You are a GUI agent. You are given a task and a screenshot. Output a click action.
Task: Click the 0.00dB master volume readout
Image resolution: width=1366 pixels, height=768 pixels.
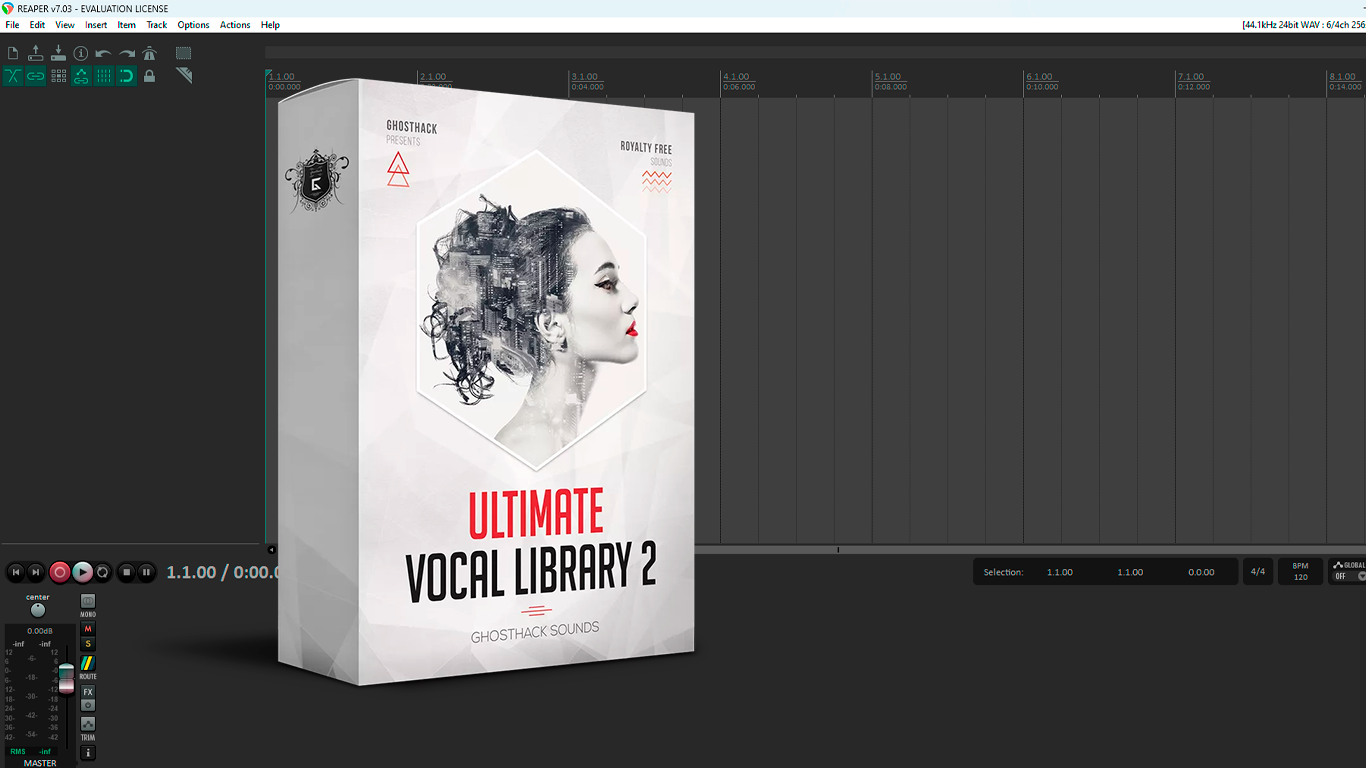pyautogui.click(x=40, y=631)
